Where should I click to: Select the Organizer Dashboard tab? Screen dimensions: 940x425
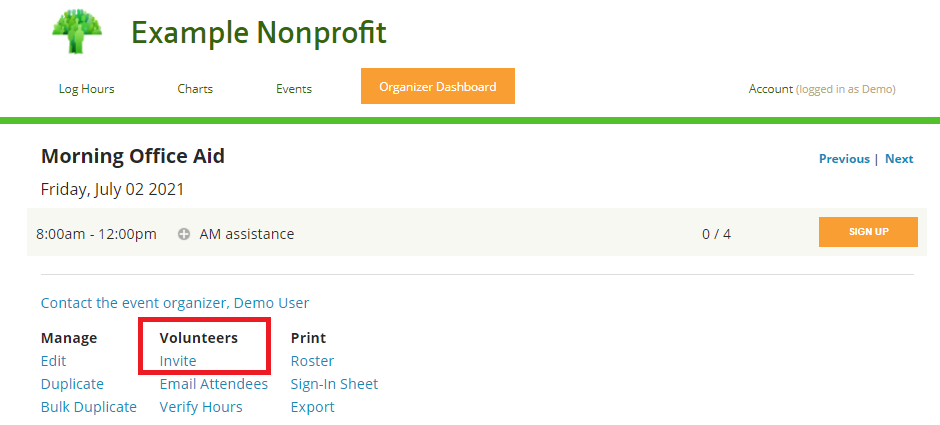click(x=437, y=87)
